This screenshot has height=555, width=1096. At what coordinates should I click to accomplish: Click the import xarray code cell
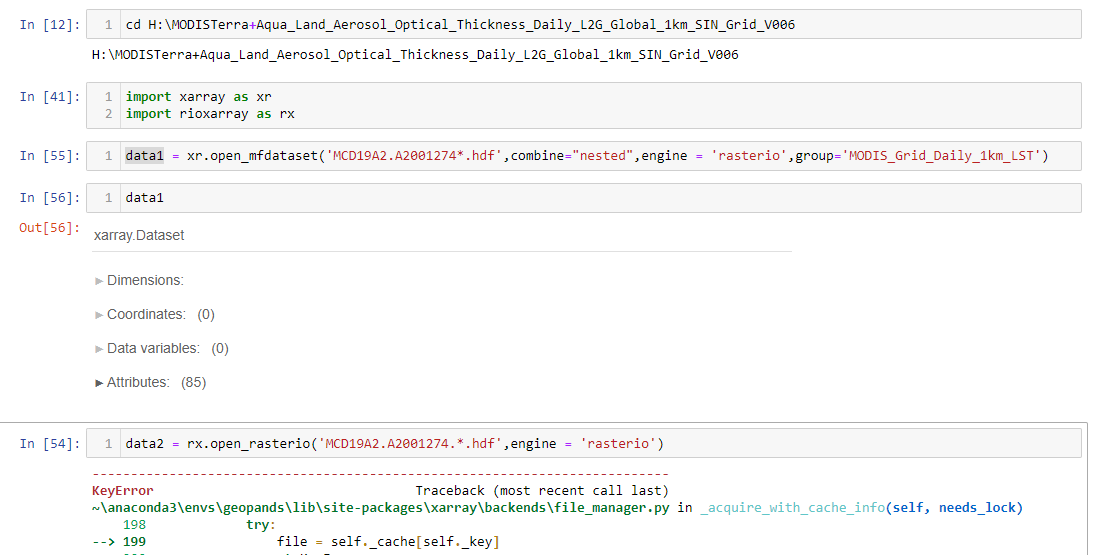click(584, 106)
